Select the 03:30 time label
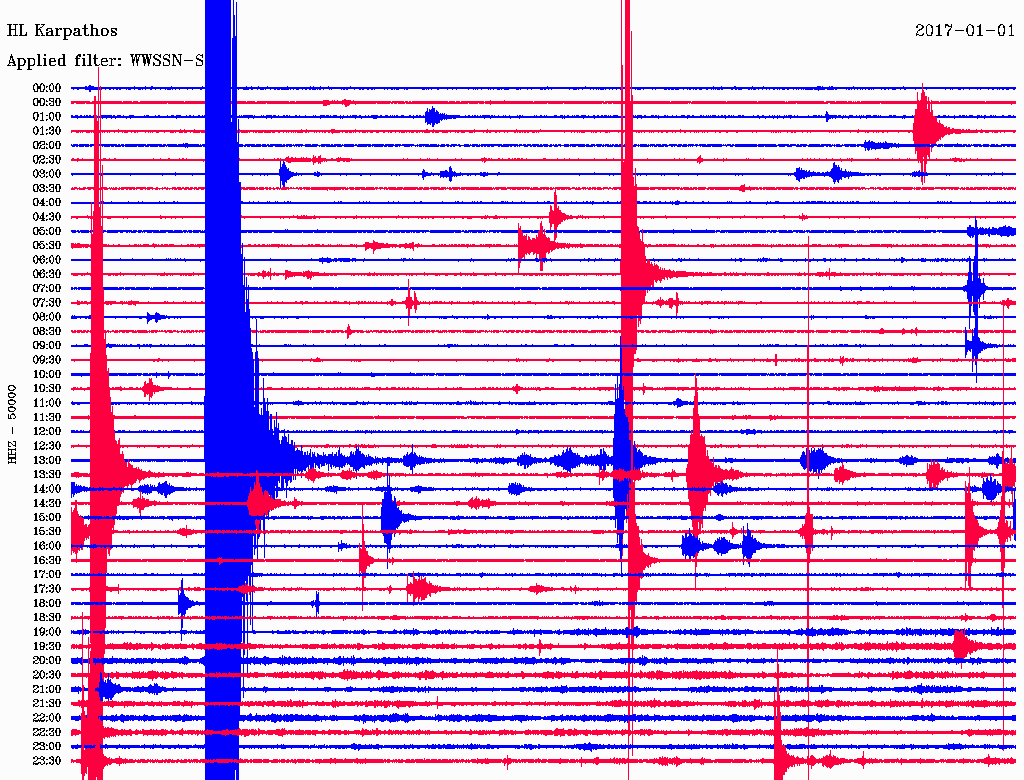 point(47,188)
